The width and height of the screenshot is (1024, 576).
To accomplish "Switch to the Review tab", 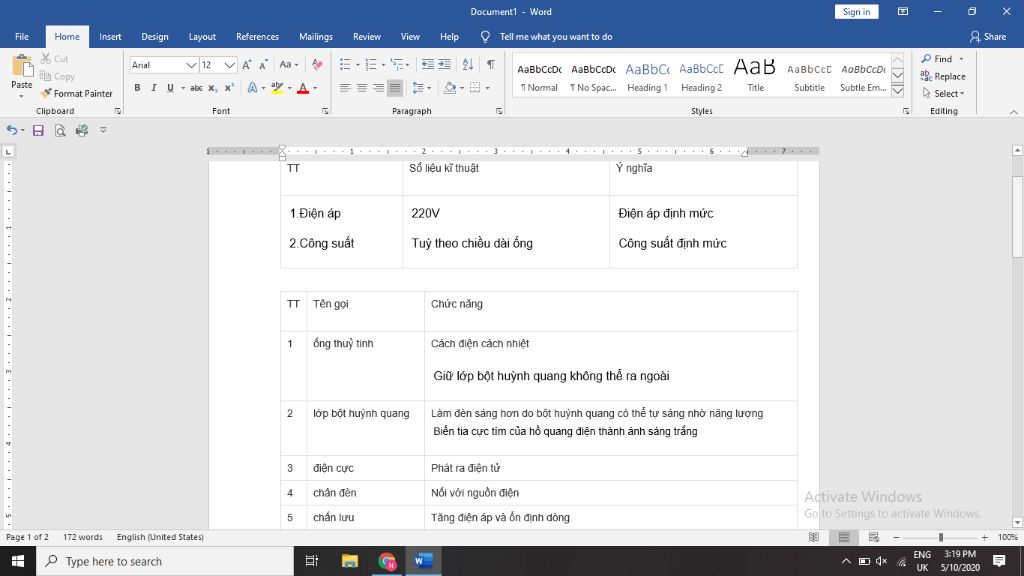I will [x=367, y=37].
